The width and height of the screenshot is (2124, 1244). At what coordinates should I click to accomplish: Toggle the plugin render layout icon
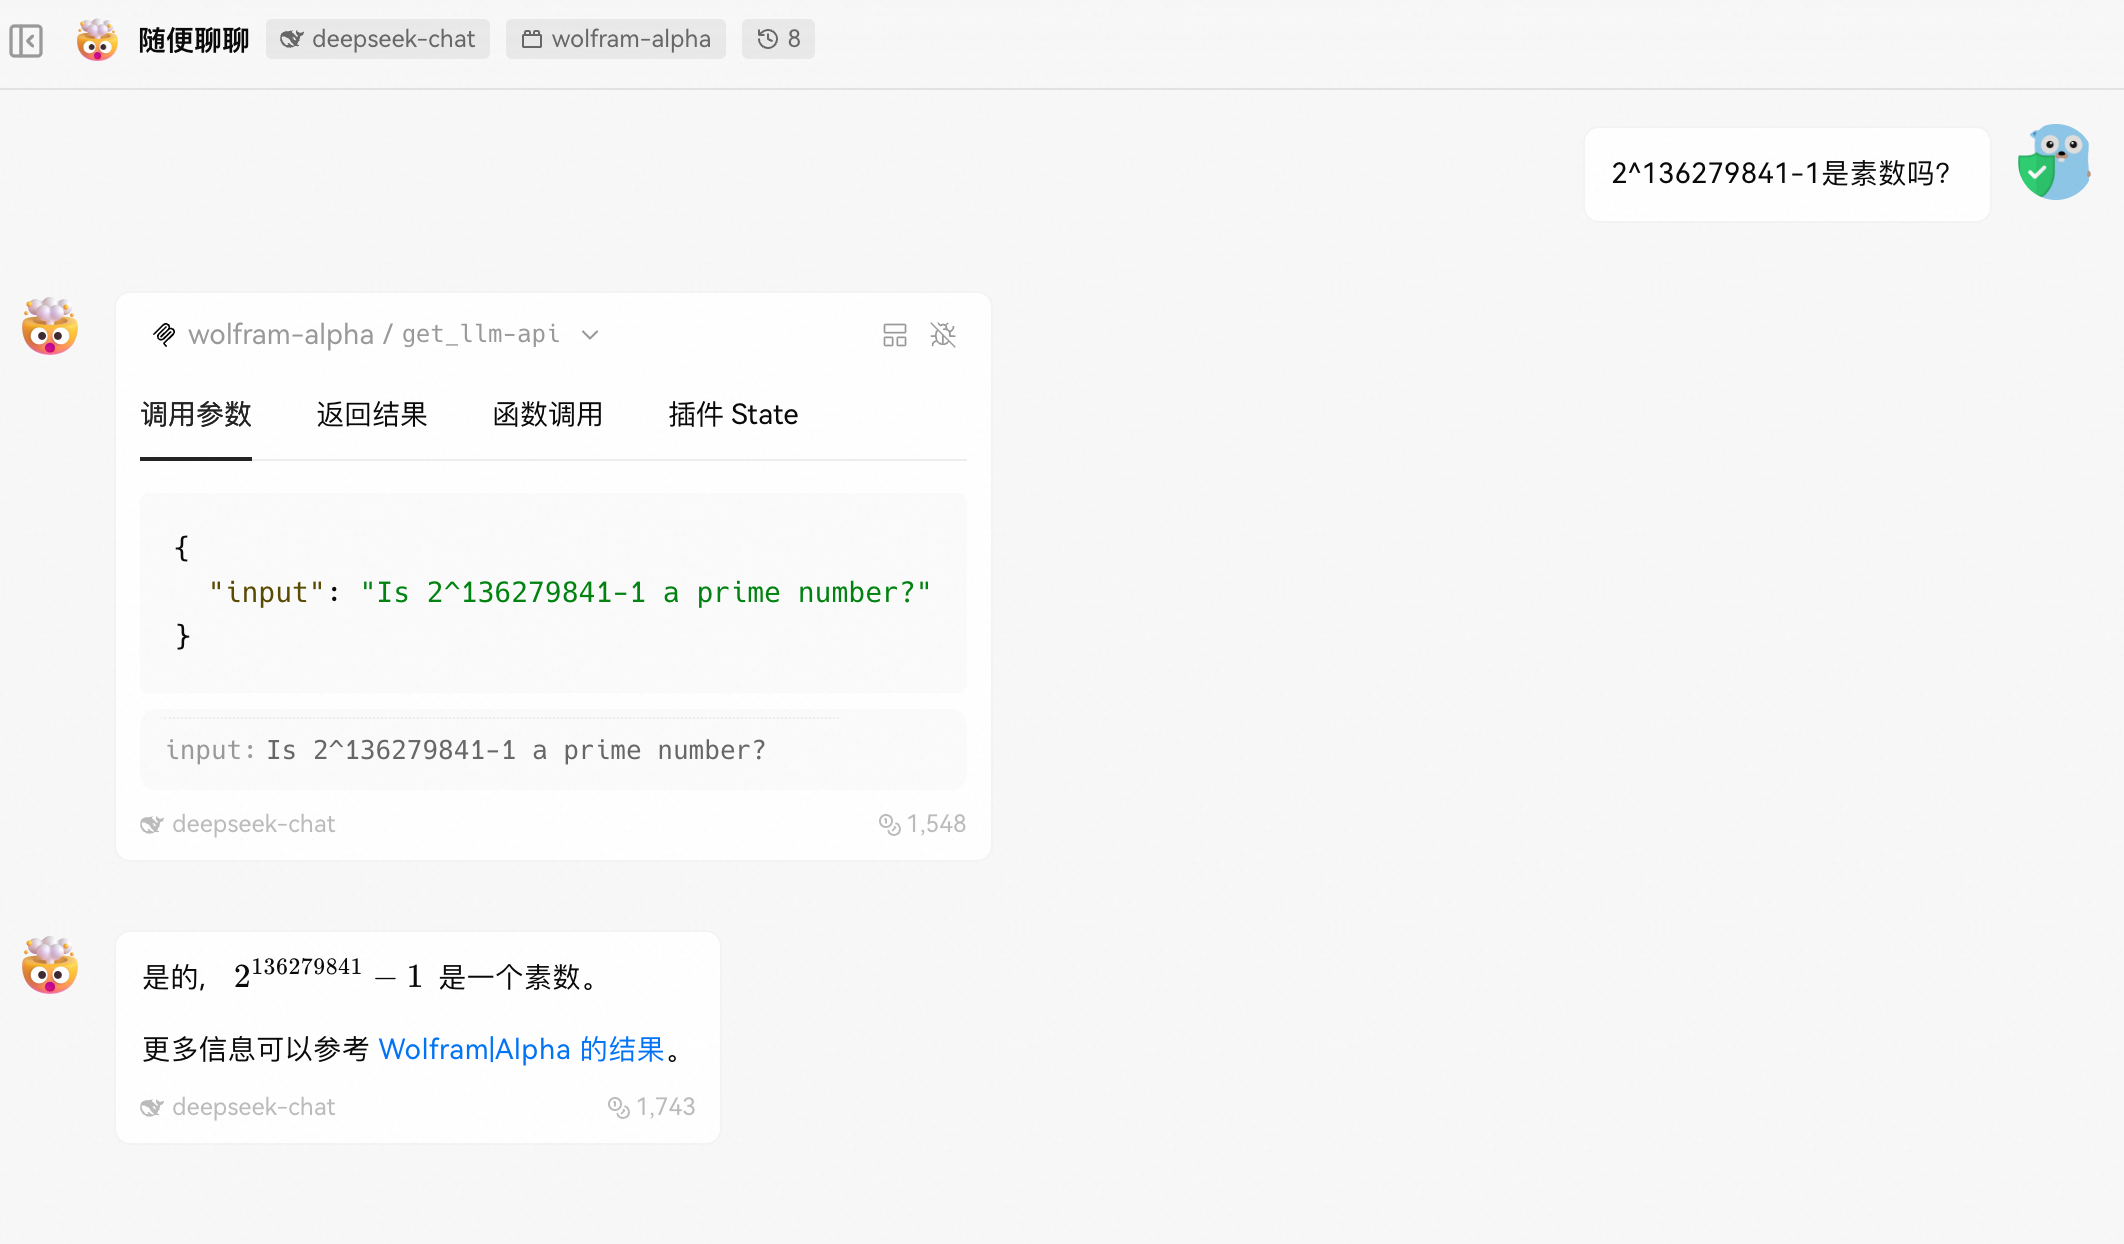pyautogui.click(x=895, y=335)
